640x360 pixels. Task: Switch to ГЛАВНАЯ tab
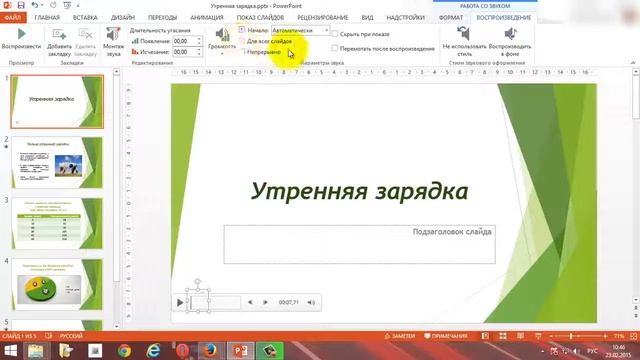pos(47,18)
